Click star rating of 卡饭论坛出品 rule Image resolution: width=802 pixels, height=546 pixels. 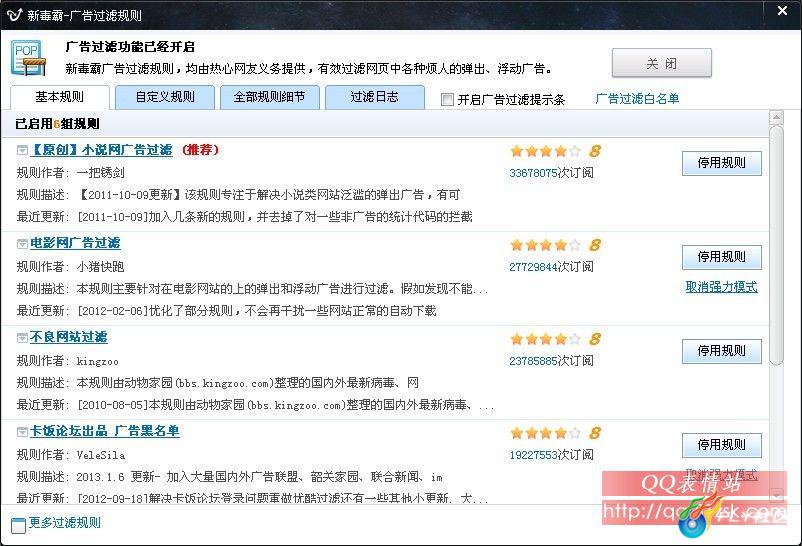click(x=545, y=433)
